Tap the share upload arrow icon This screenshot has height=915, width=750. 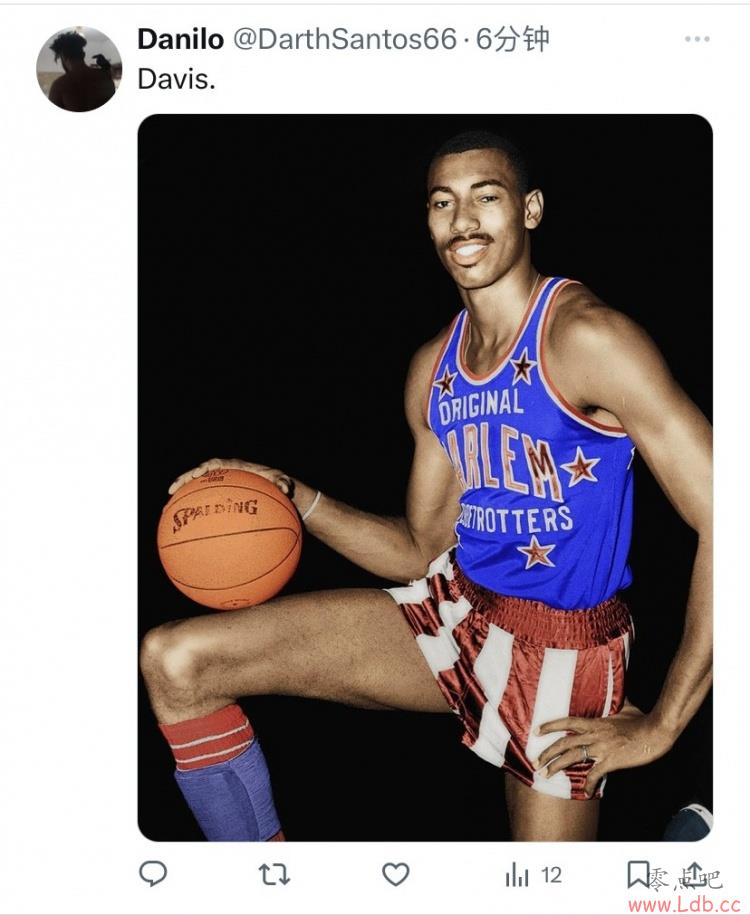694,874
